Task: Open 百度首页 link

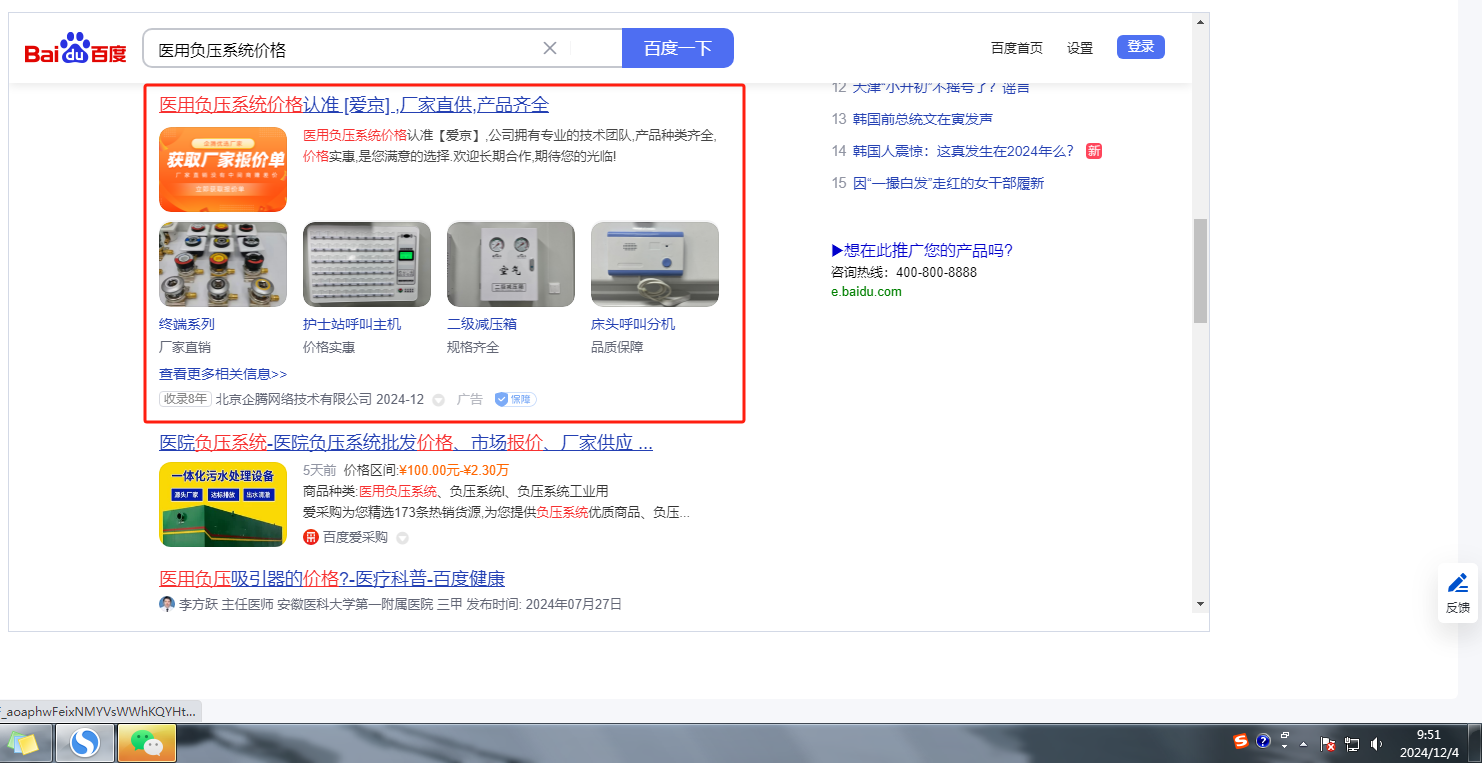Action: click(1017, 48)
